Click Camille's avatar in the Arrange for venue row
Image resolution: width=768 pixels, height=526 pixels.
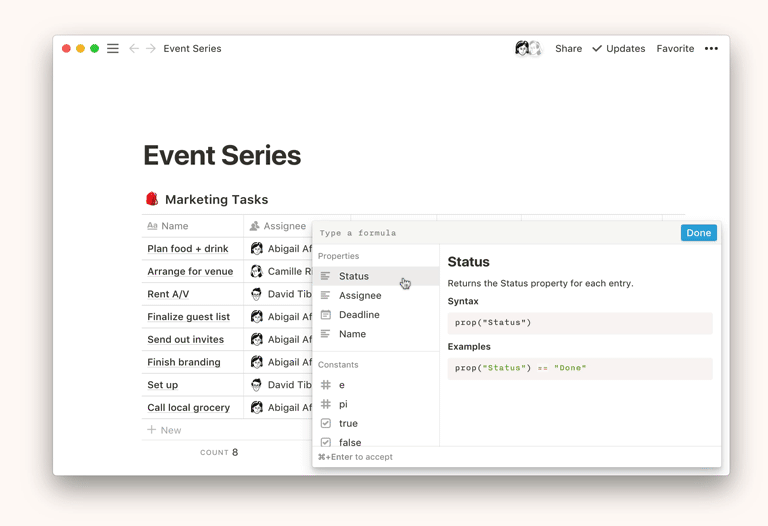coord(257,271)
